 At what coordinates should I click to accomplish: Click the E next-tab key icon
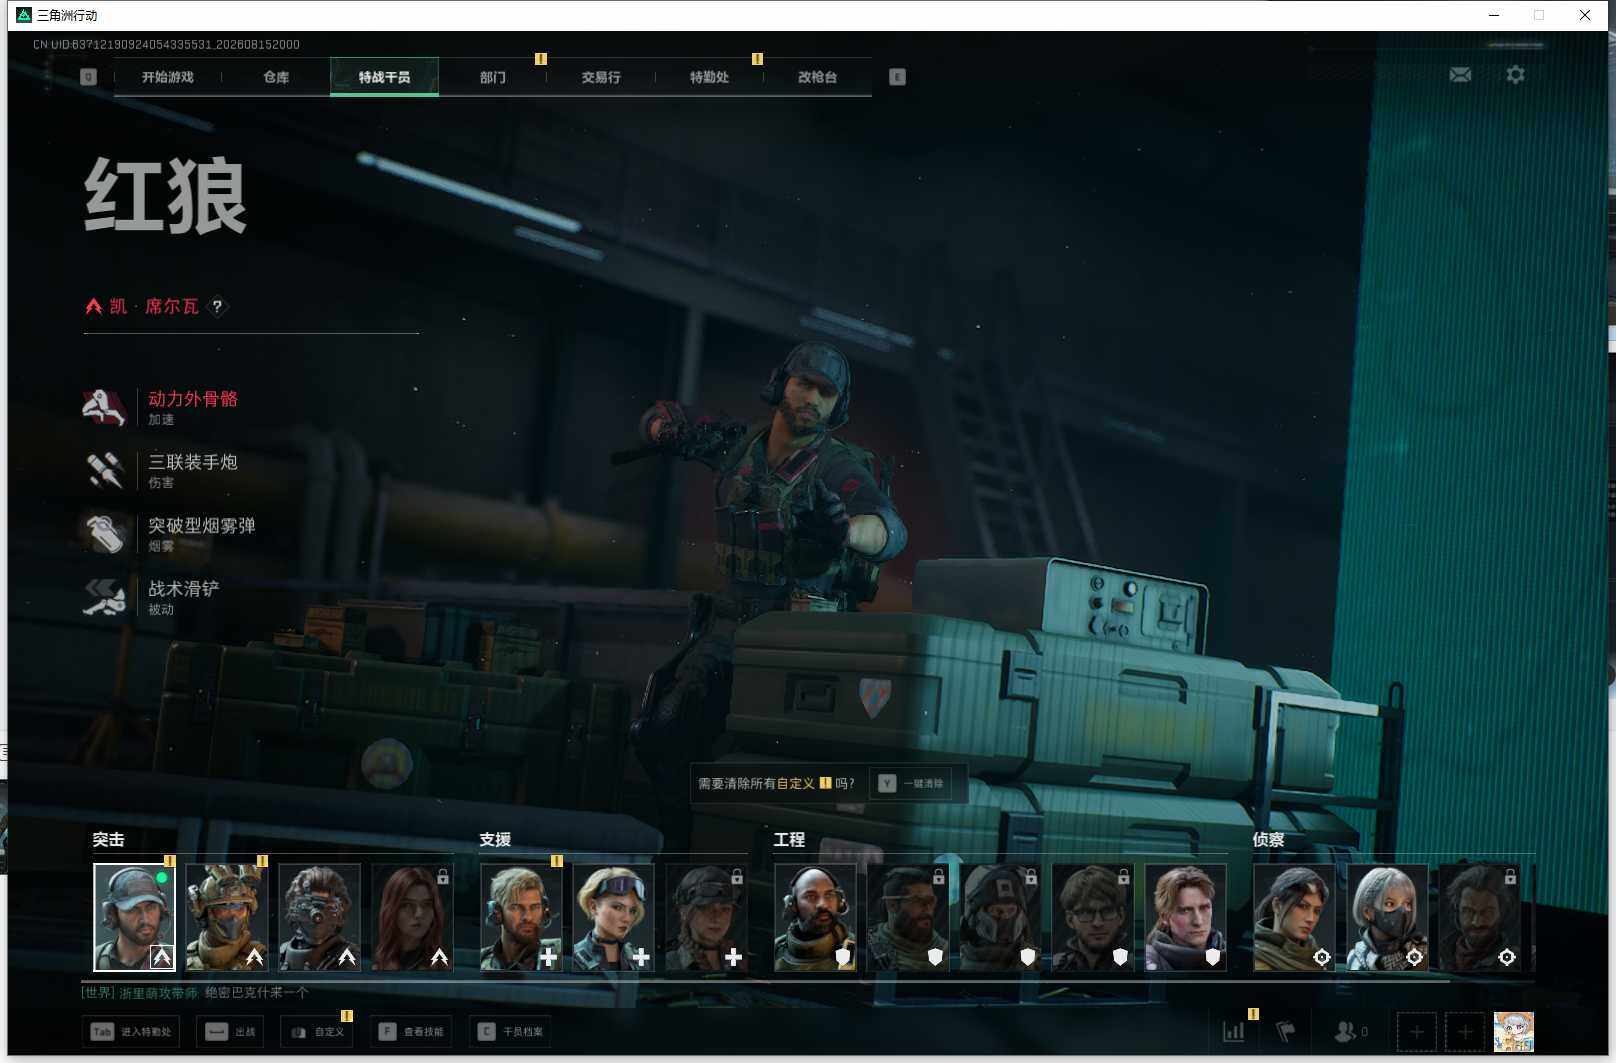(x=897, y=77)
